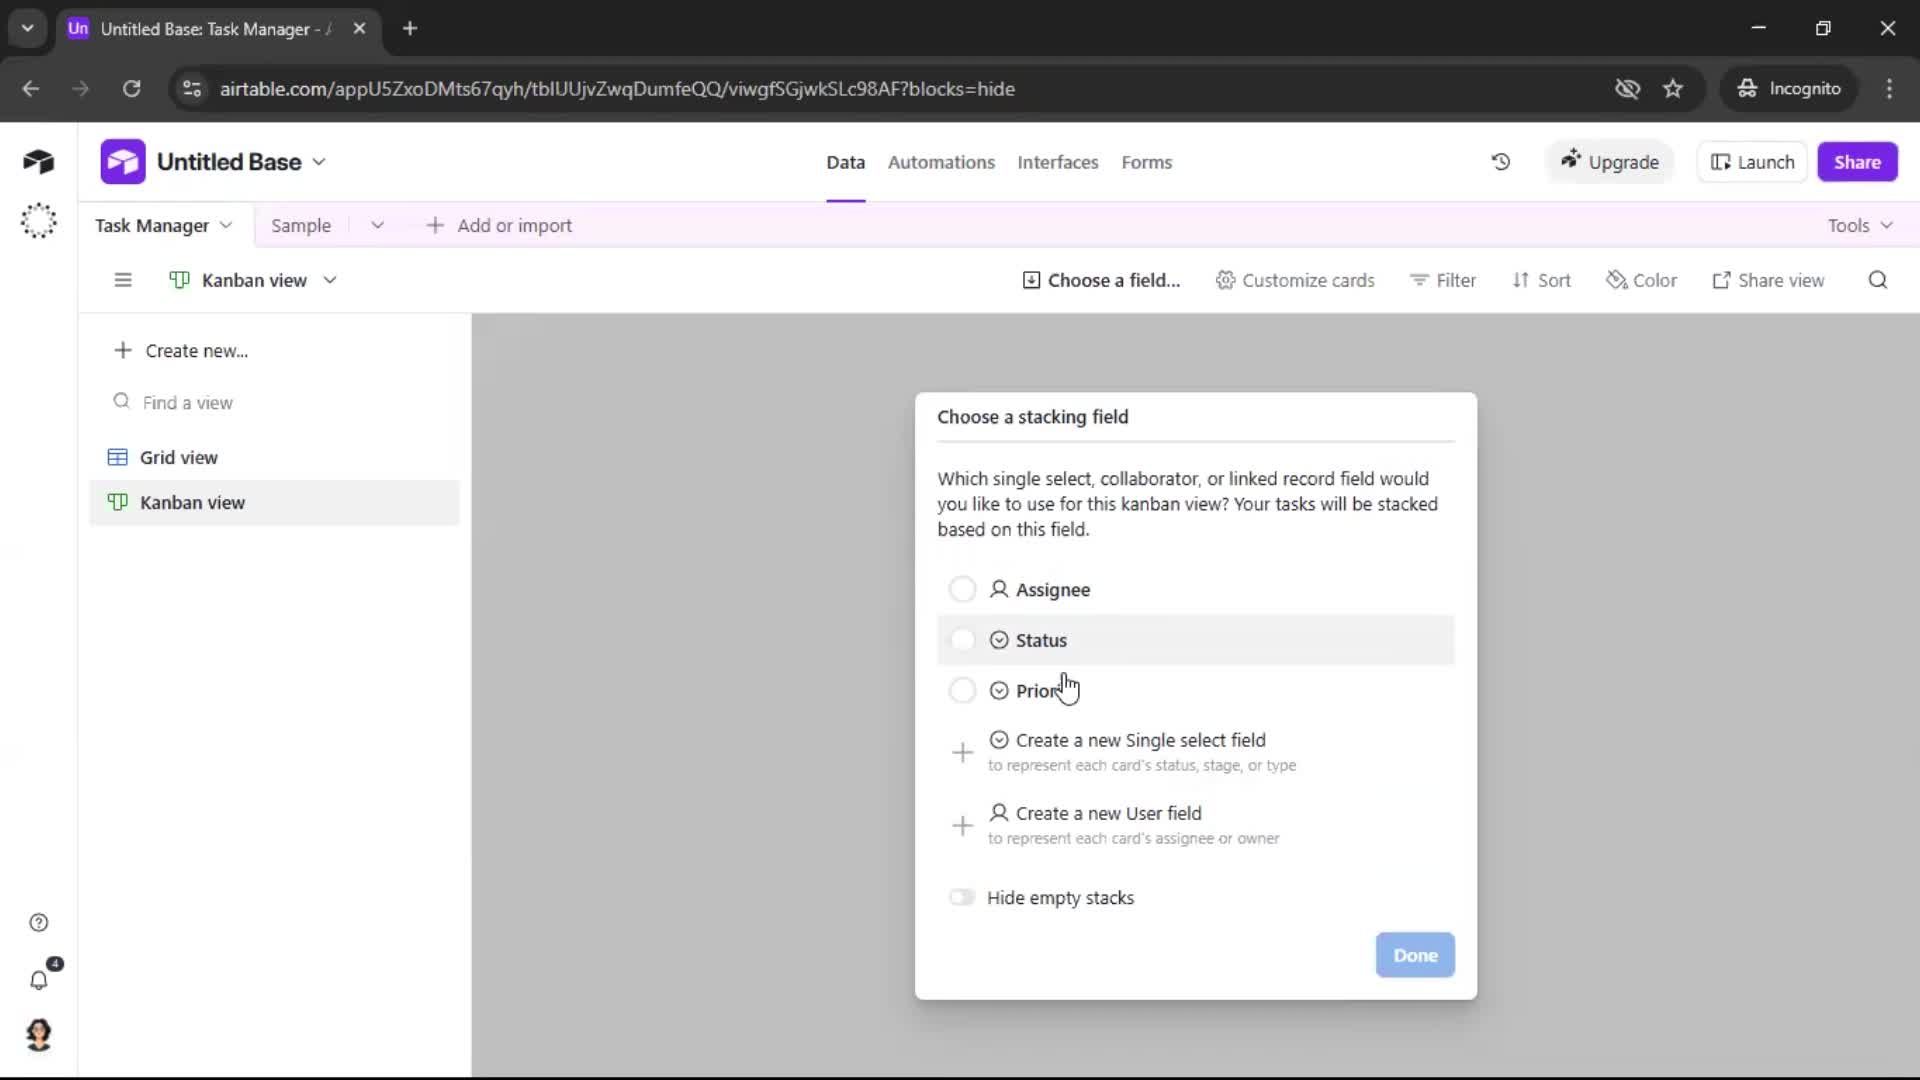Click Add or import
1920x1080 pixels.
499,225
